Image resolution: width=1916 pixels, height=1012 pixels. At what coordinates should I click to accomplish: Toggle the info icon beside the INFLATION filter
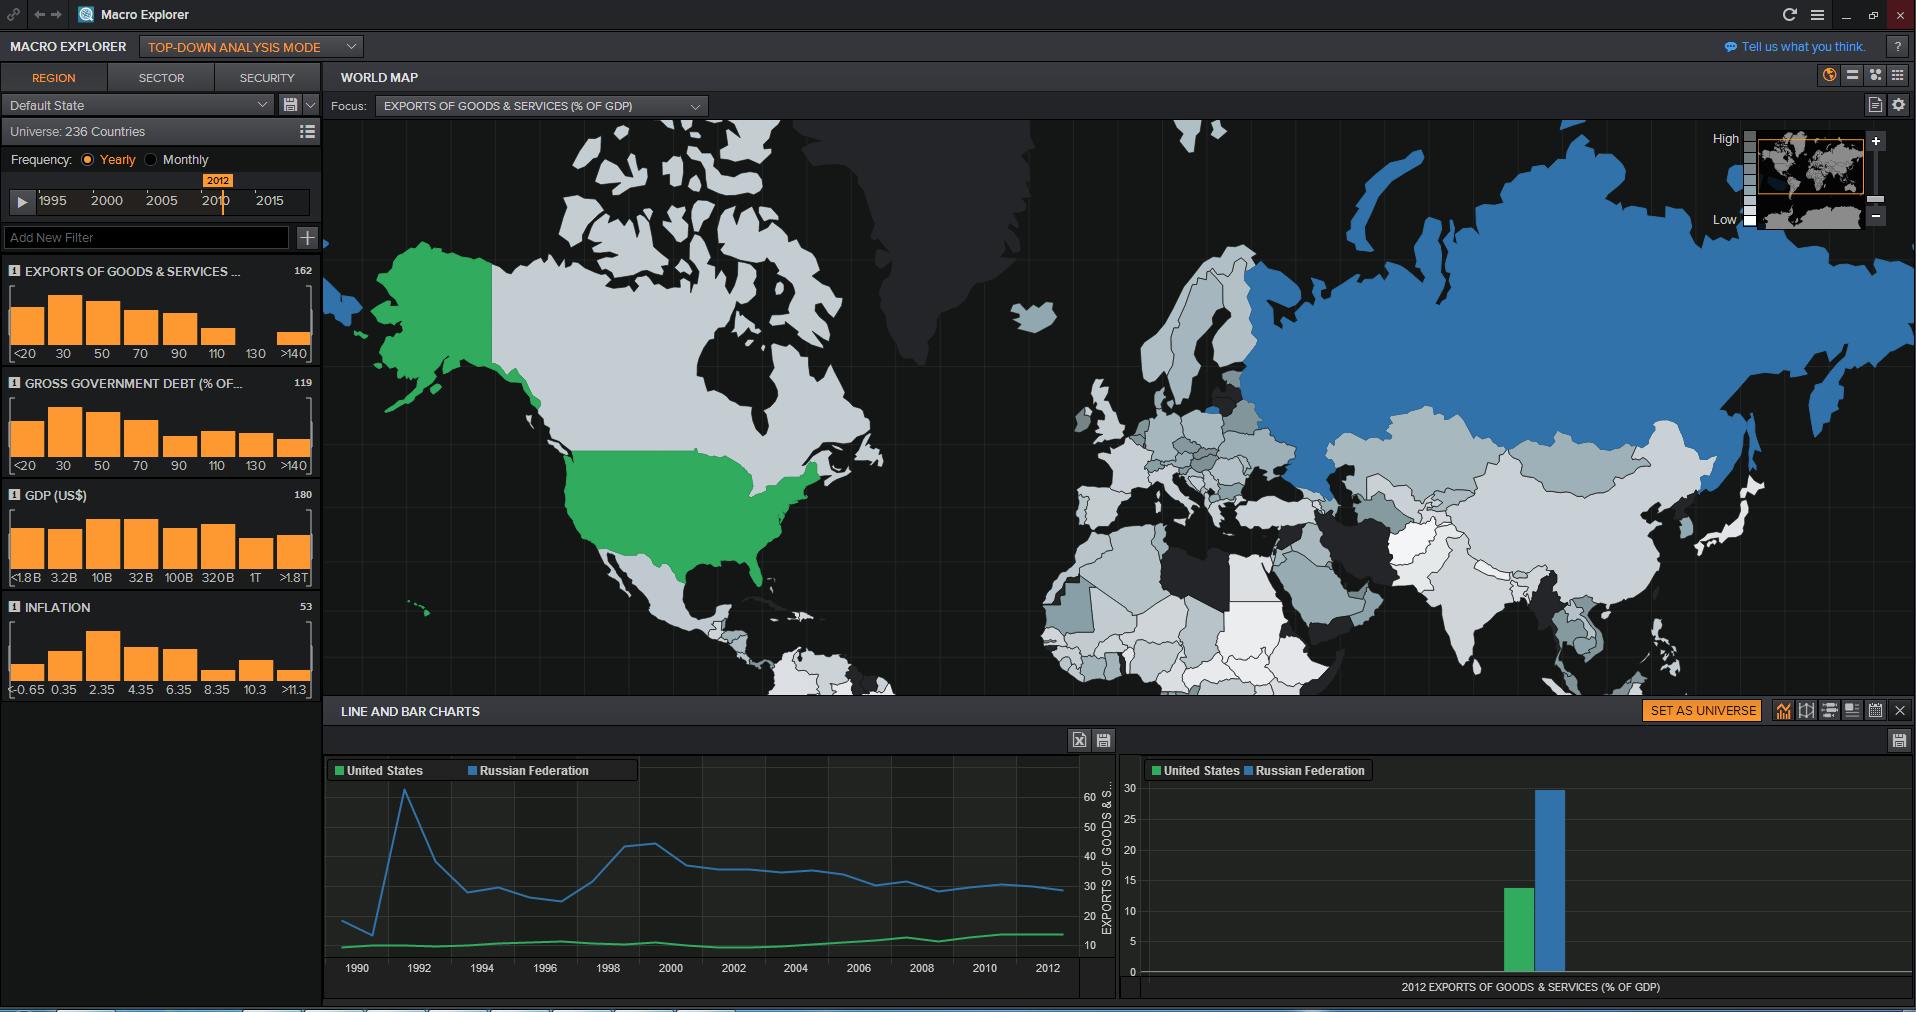pos(15,607)
